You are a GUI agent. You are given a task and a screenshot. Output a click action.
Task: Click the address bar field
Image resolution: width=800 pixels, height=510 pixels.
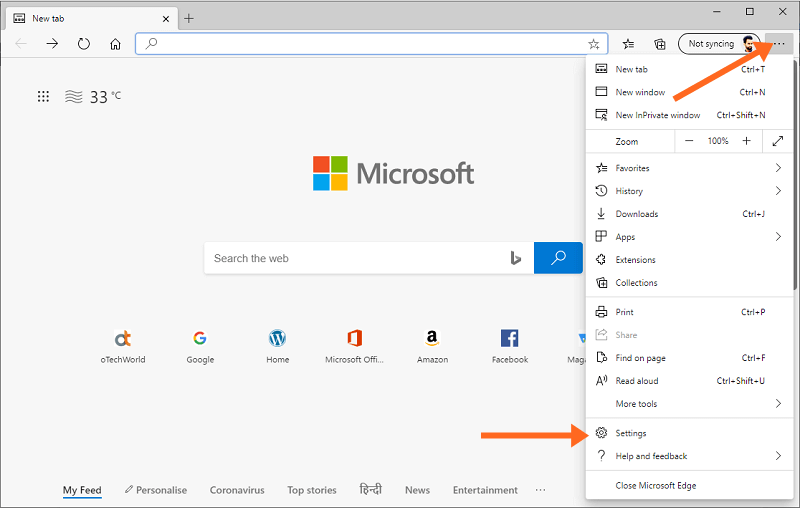[371, 44]
